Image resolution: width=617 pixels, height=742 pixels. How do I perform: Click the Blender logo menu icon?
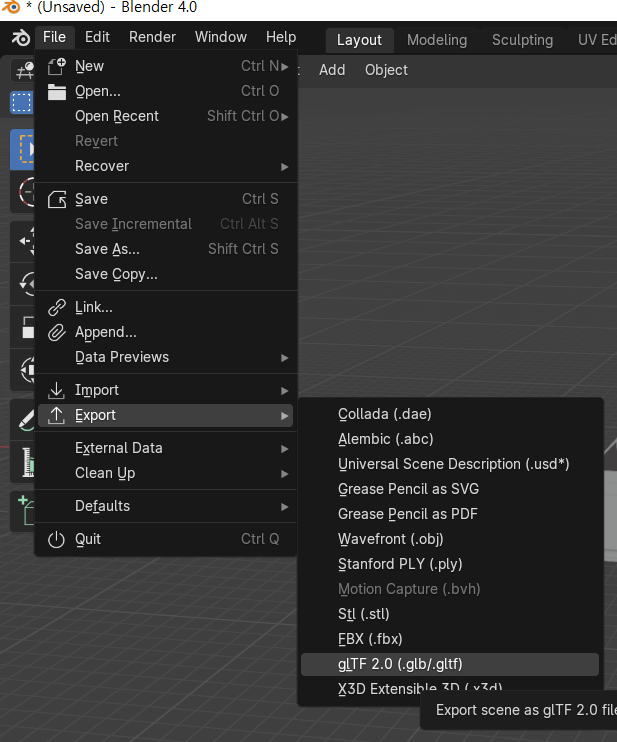click(x=21, y=37)
